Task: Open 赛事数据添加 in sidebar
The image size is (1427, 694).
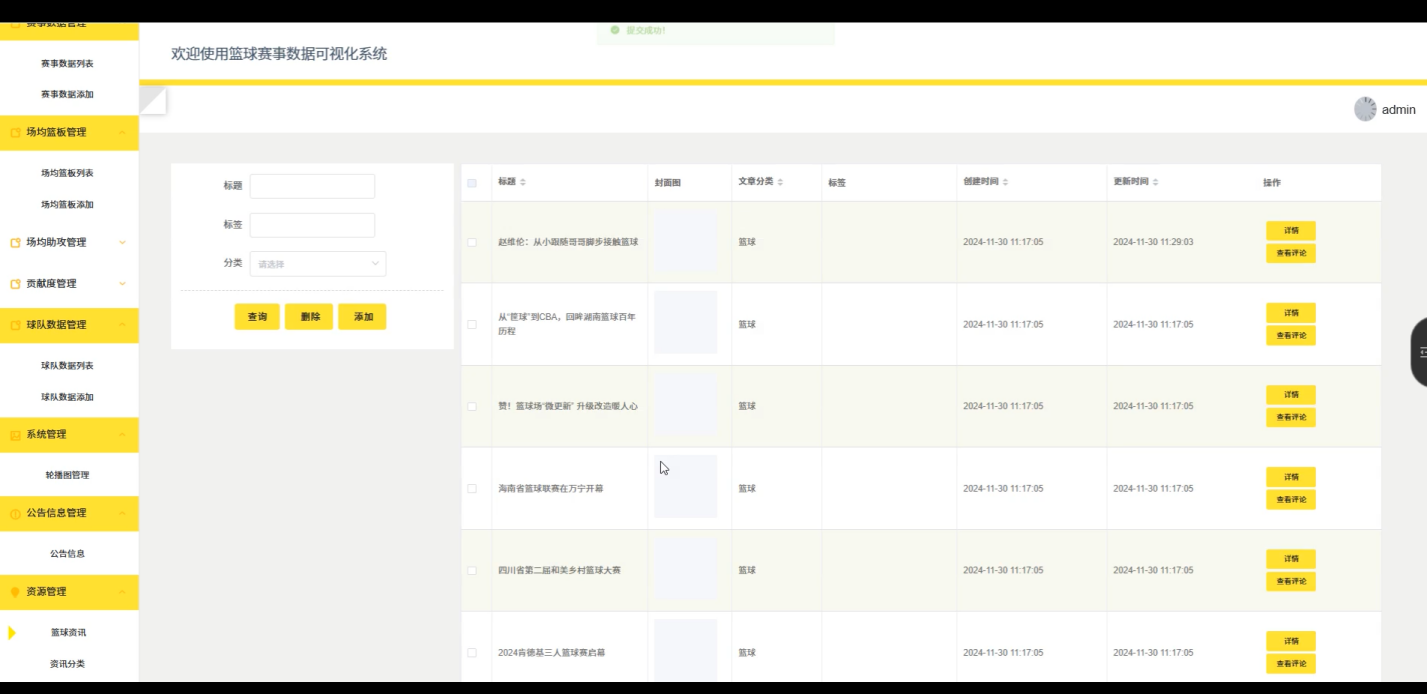Action: click(67, 94)
